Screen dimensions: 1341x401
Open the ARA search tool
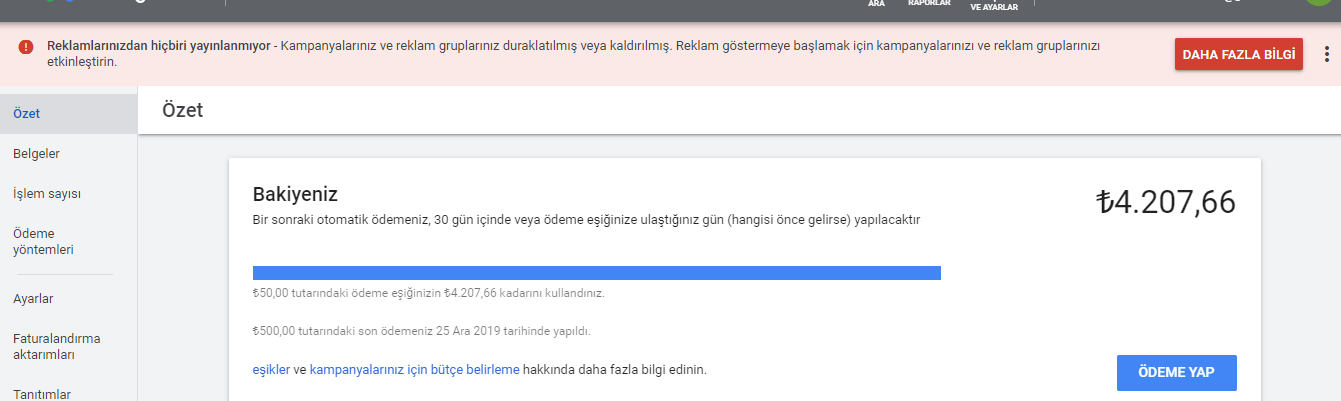click(x=876, y=4)
